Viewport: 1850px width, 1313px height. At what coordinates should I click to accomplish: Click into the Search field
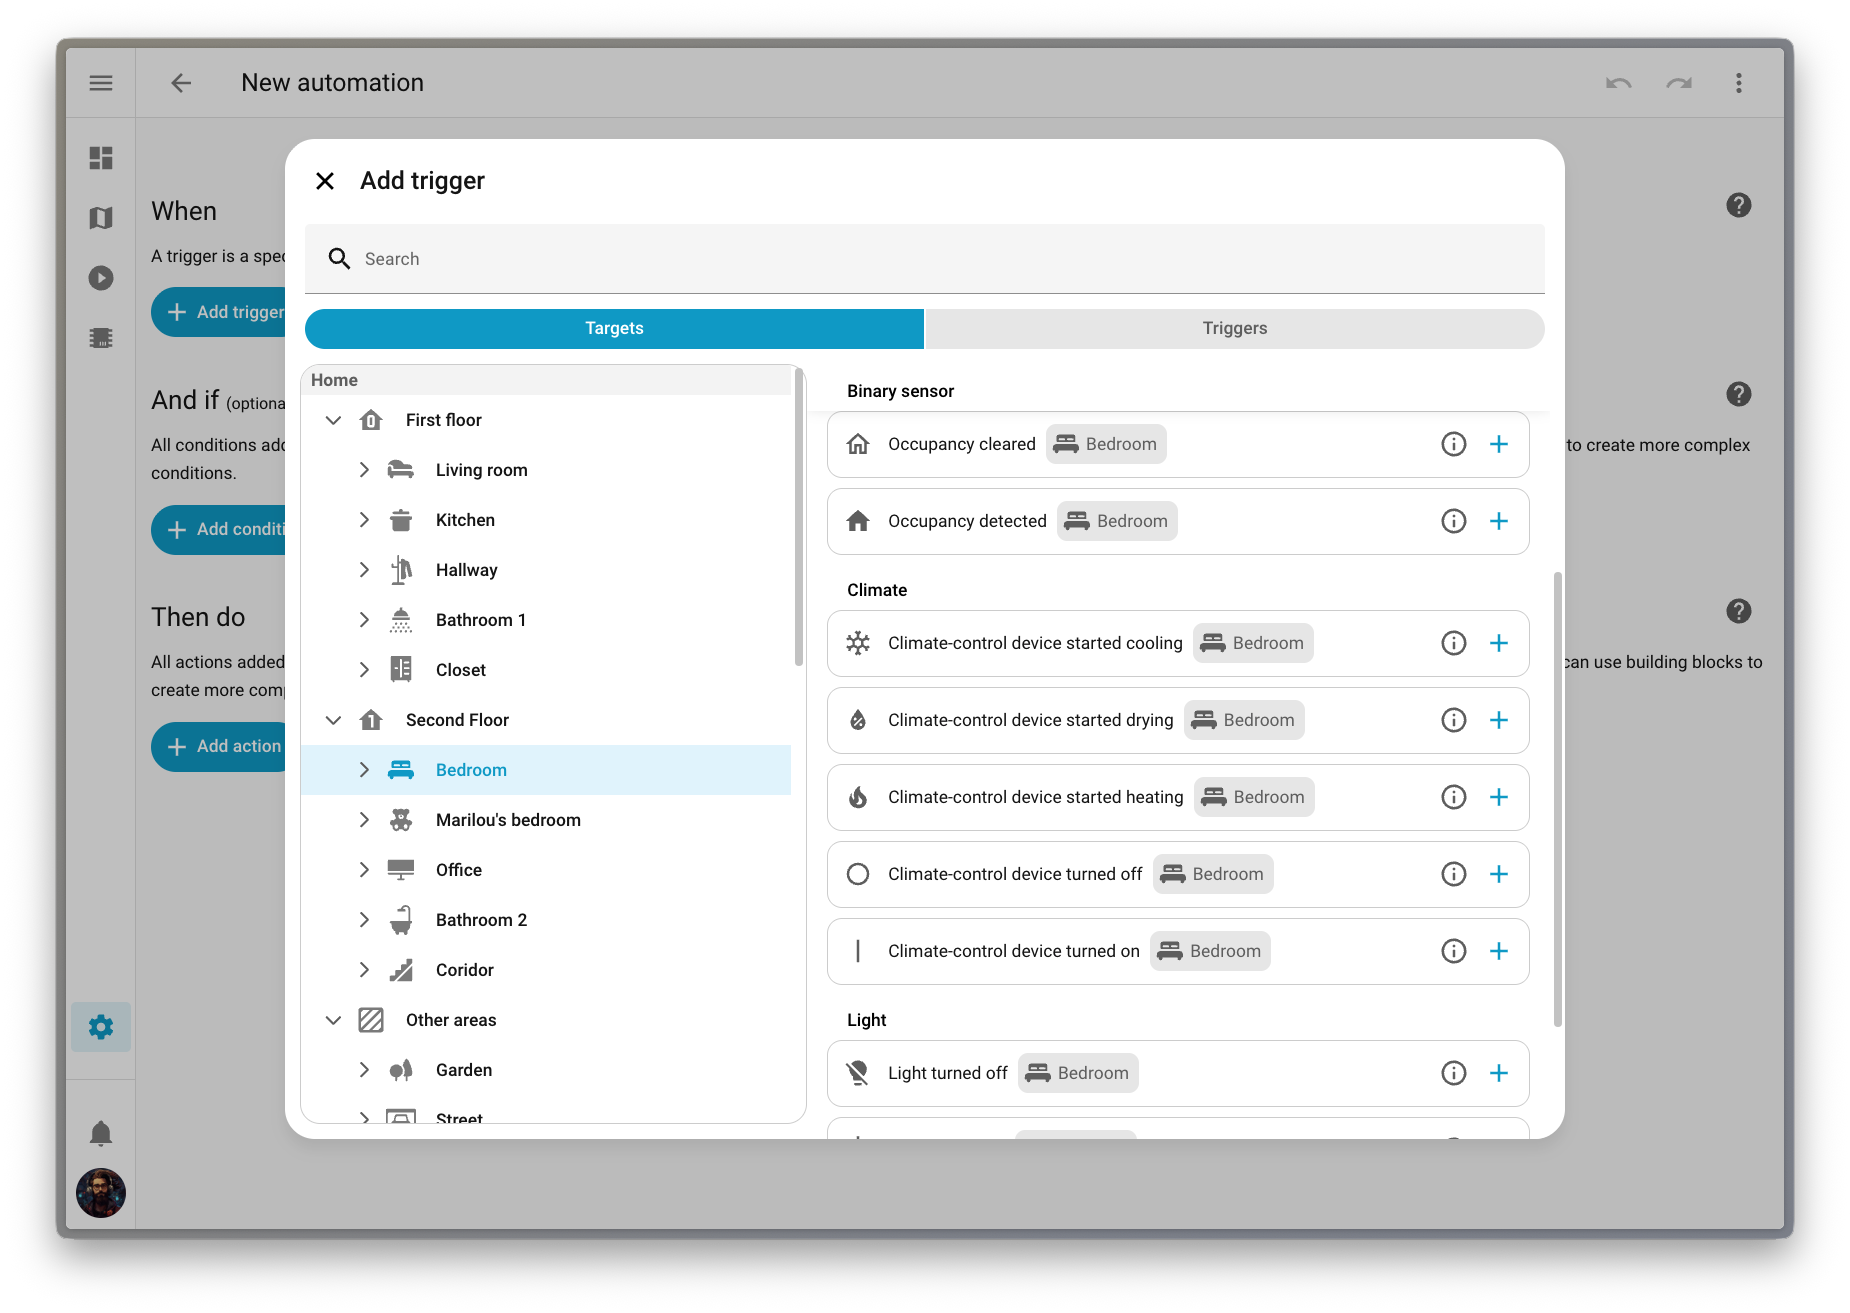click(700, 258)
